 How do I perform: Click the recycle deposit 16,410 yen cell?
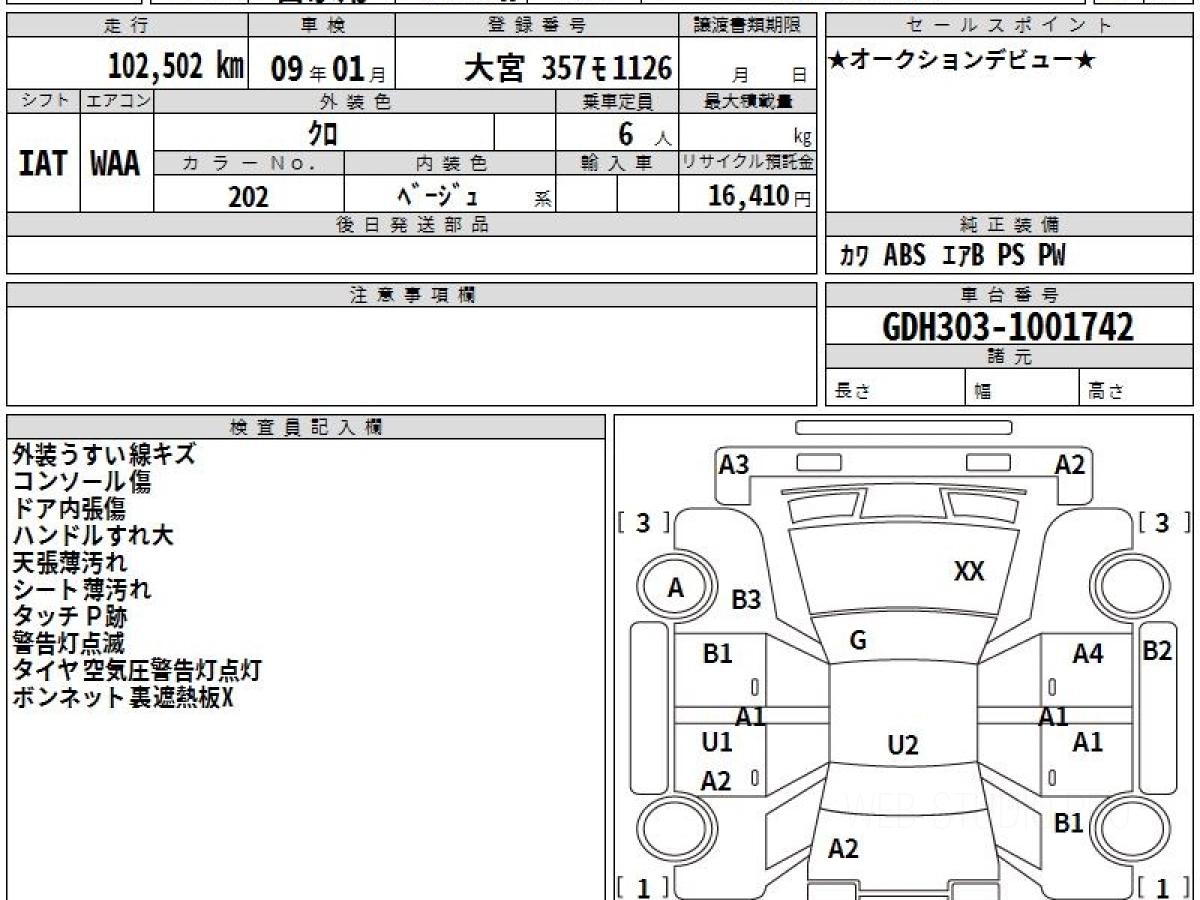pyautogui.click(x=747, y=196)
